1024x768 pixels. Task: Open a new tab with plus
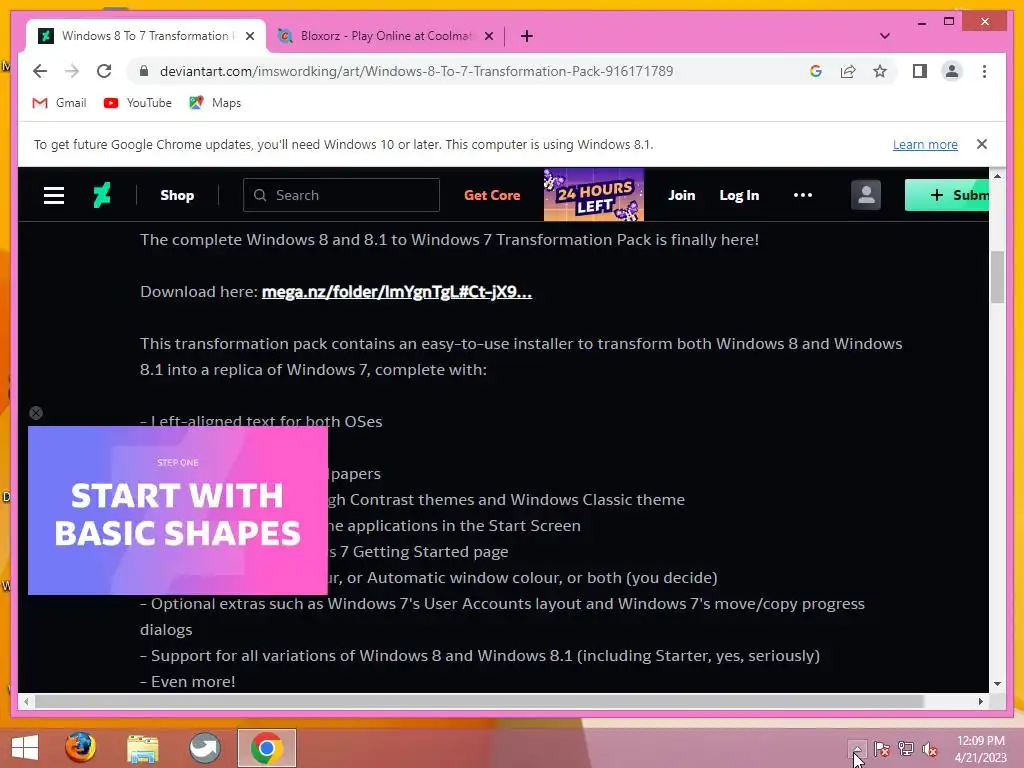[x=527, y=36]
